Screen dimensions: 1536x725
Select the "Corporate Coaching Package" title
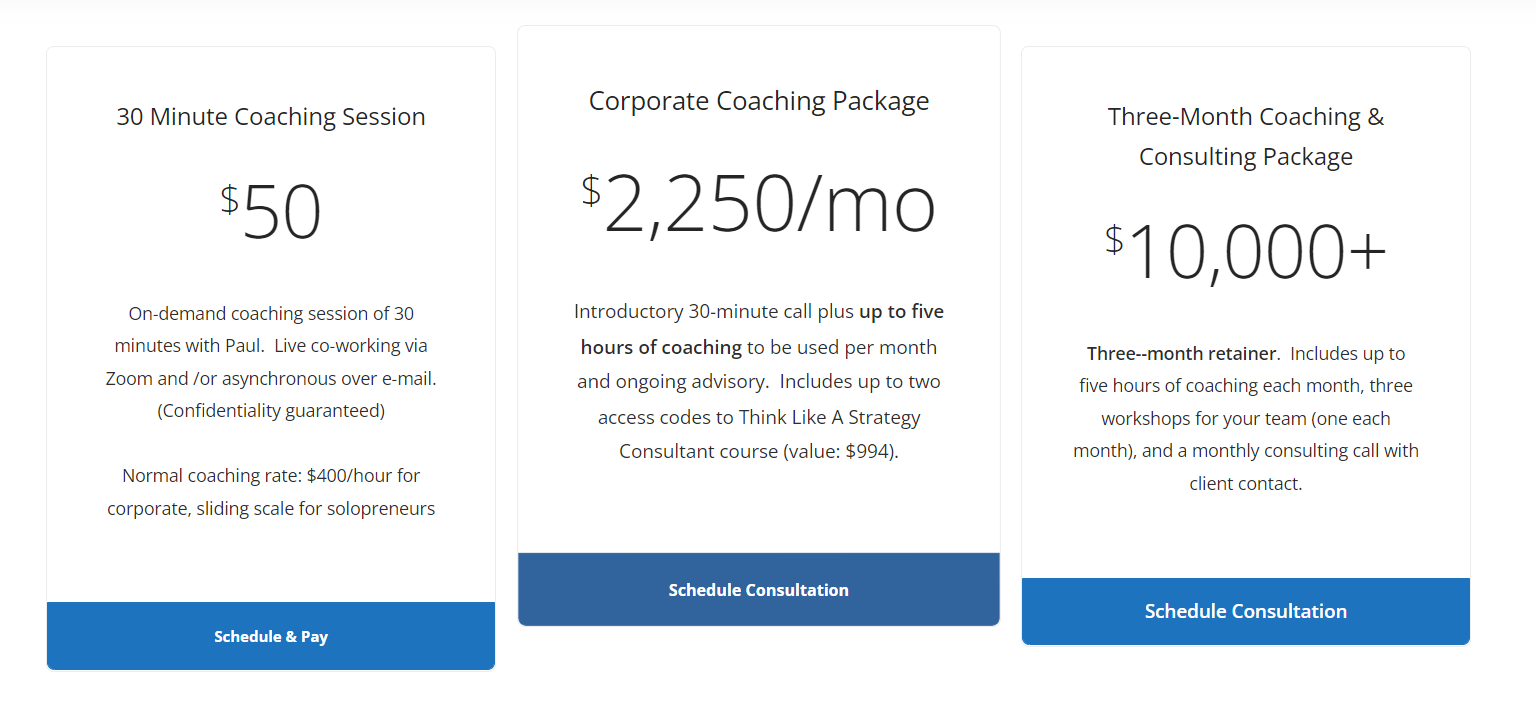tap(758, 101)
